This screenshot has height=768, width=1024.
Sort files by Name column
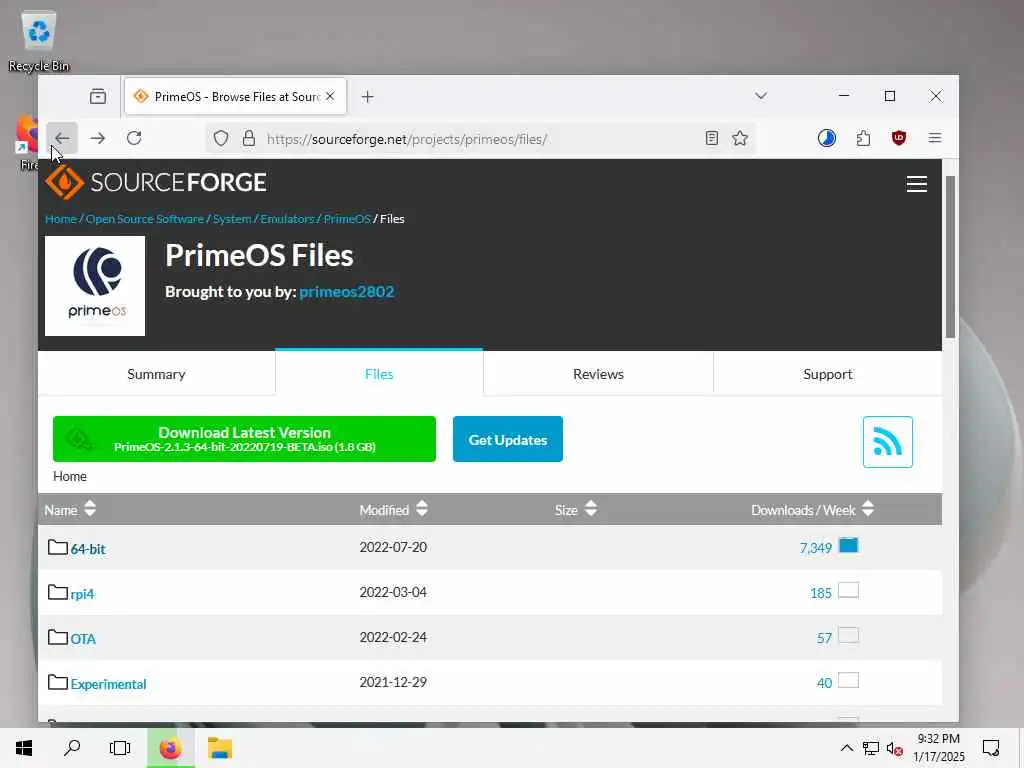[70, 509]
